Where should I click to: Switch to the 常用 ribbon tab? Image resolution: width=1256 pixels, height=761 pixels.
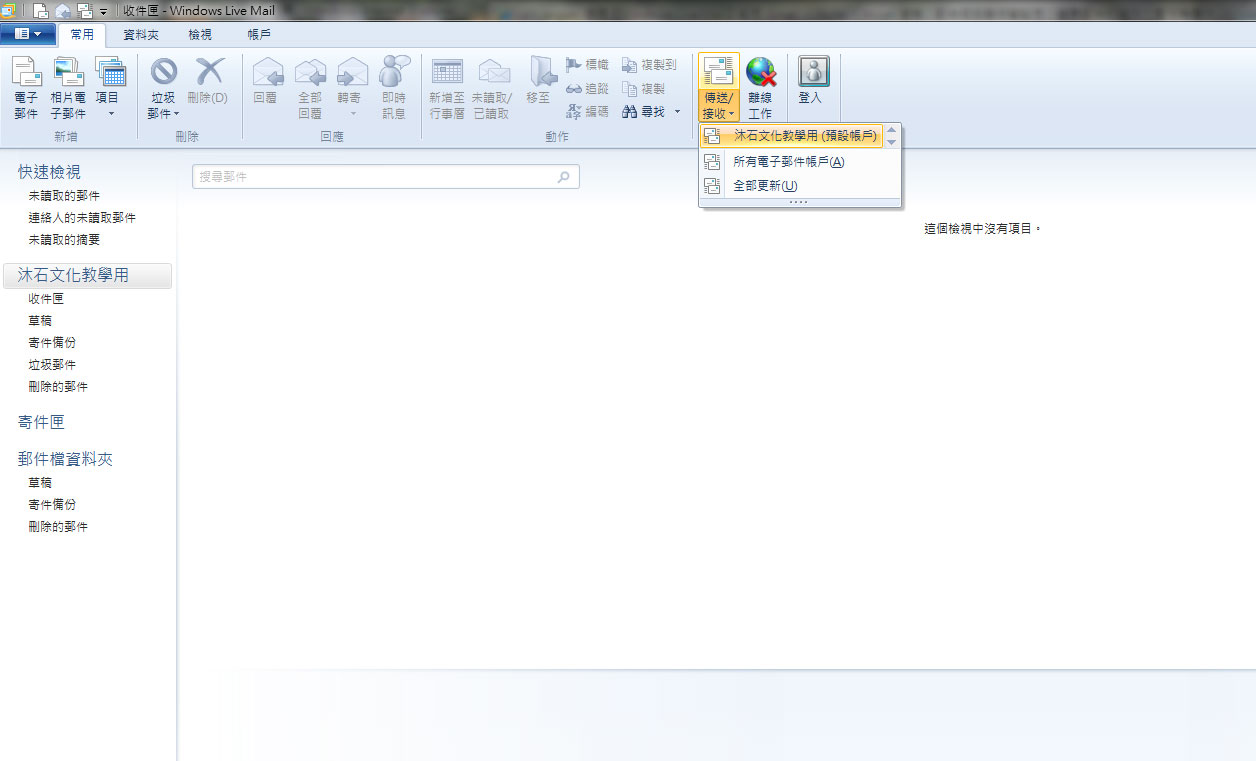[82, 34]
